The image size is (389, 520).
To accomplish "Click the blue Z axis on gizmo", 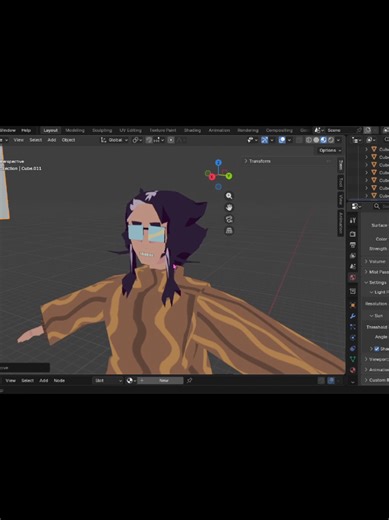I will (x=218, y=163).
